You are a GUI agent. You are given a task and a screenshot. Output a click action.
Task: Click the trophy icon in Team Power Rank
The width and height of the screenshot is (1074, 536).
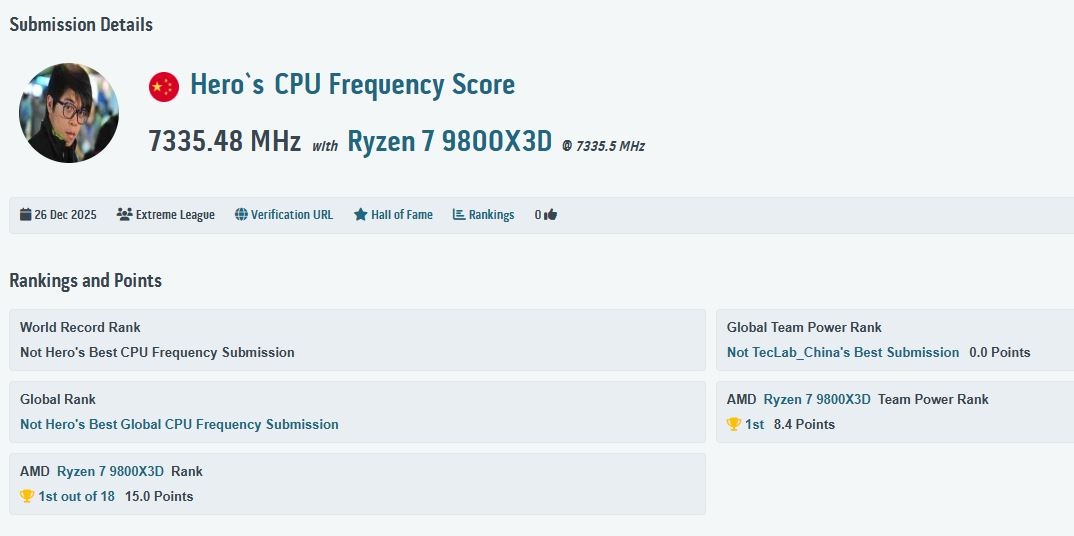734,424
